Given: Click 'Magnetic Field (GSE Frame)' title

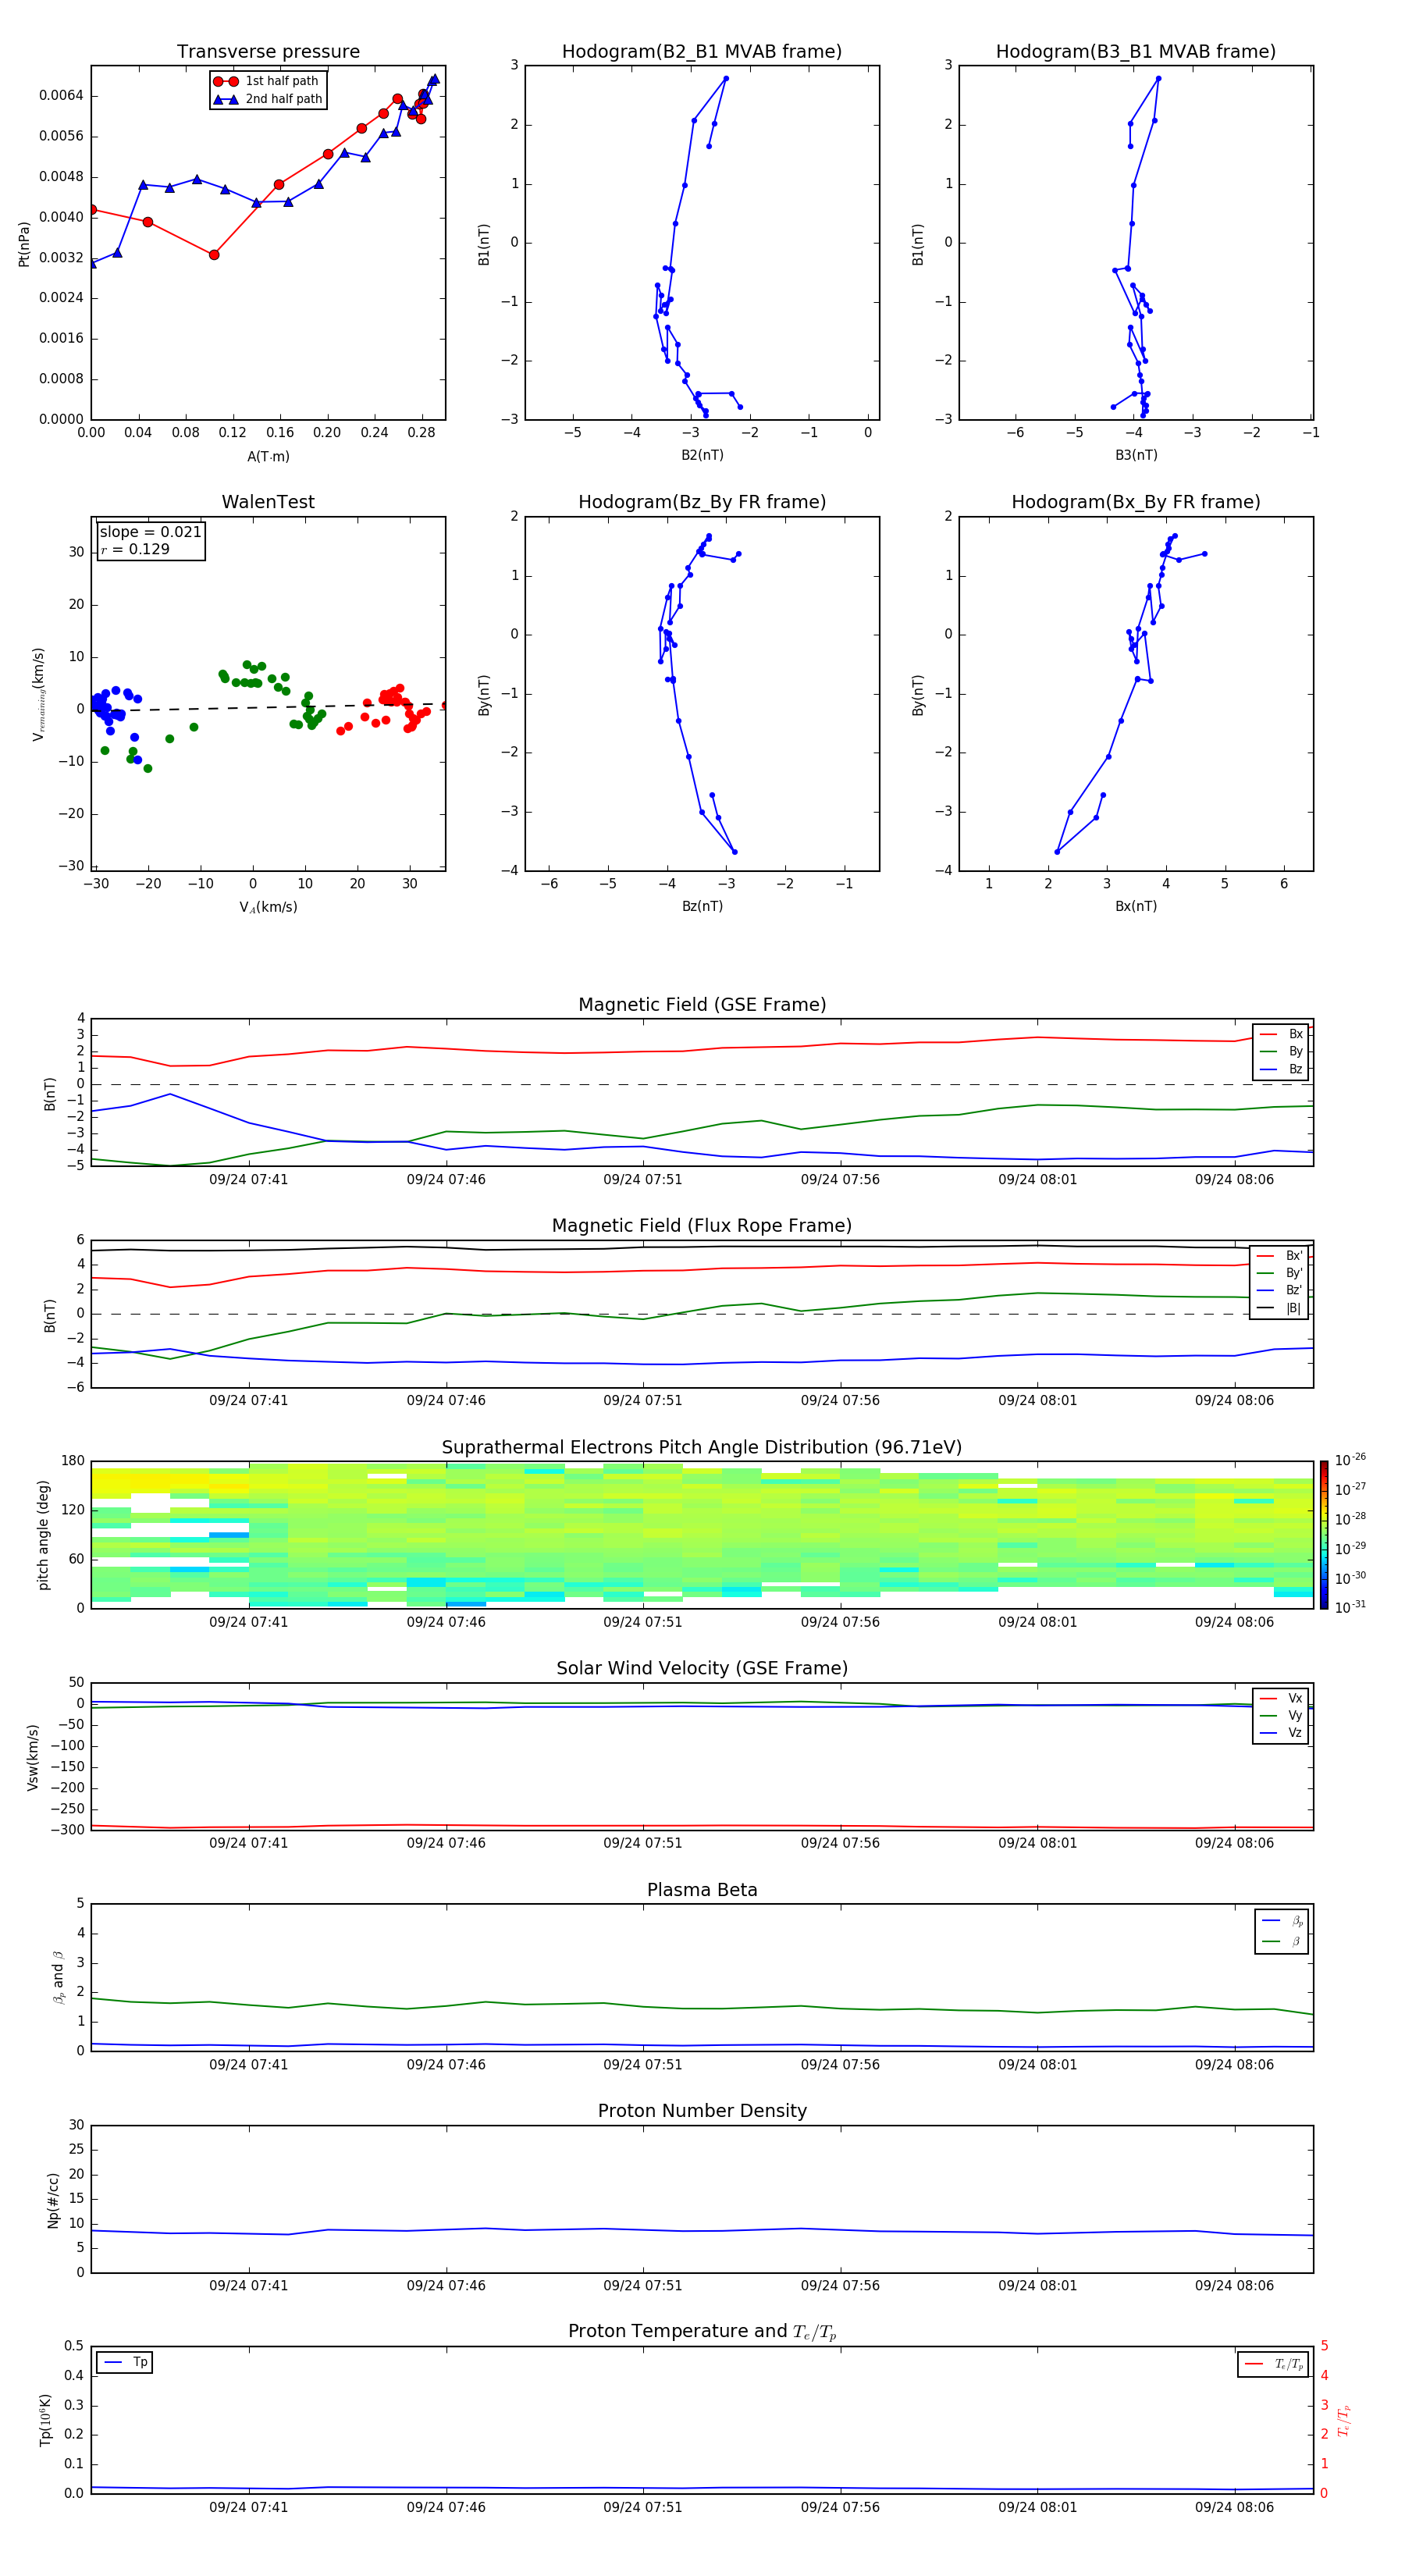Looking at the screenshot, I should (x=702, y=1005).
